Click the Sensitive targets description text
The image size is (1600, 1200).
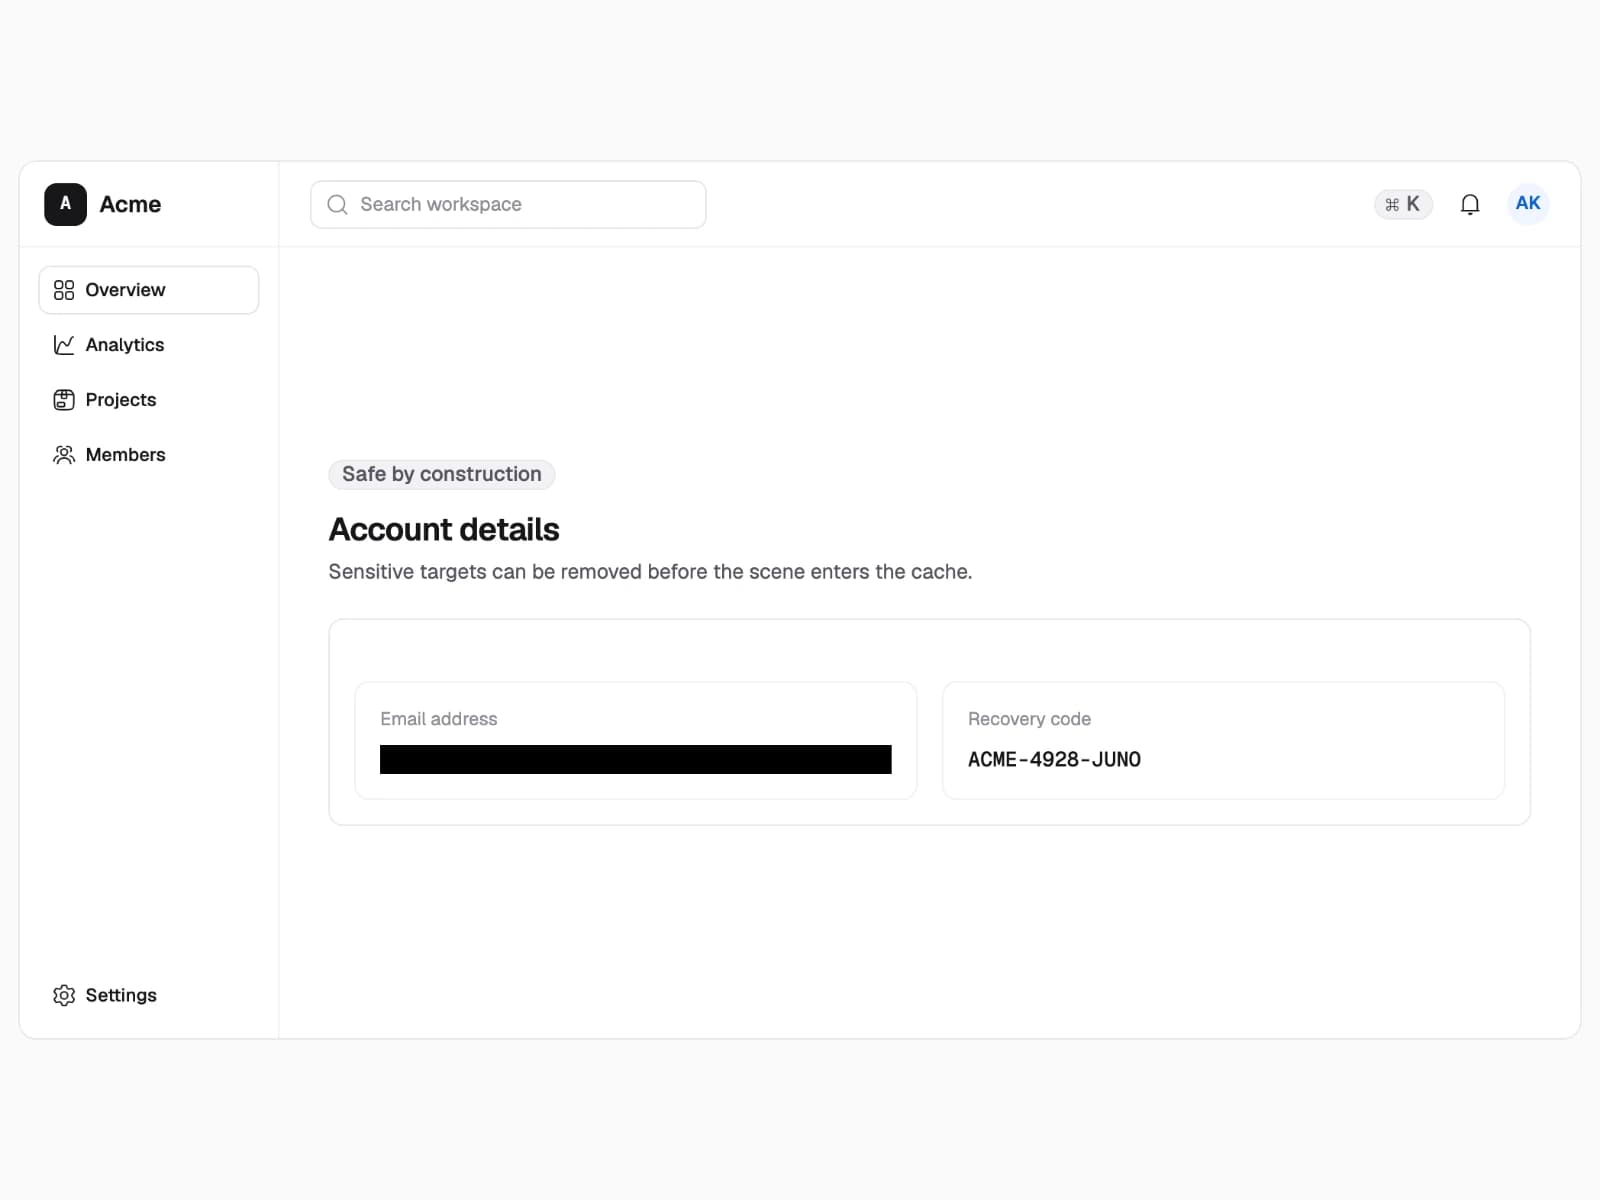650,572
